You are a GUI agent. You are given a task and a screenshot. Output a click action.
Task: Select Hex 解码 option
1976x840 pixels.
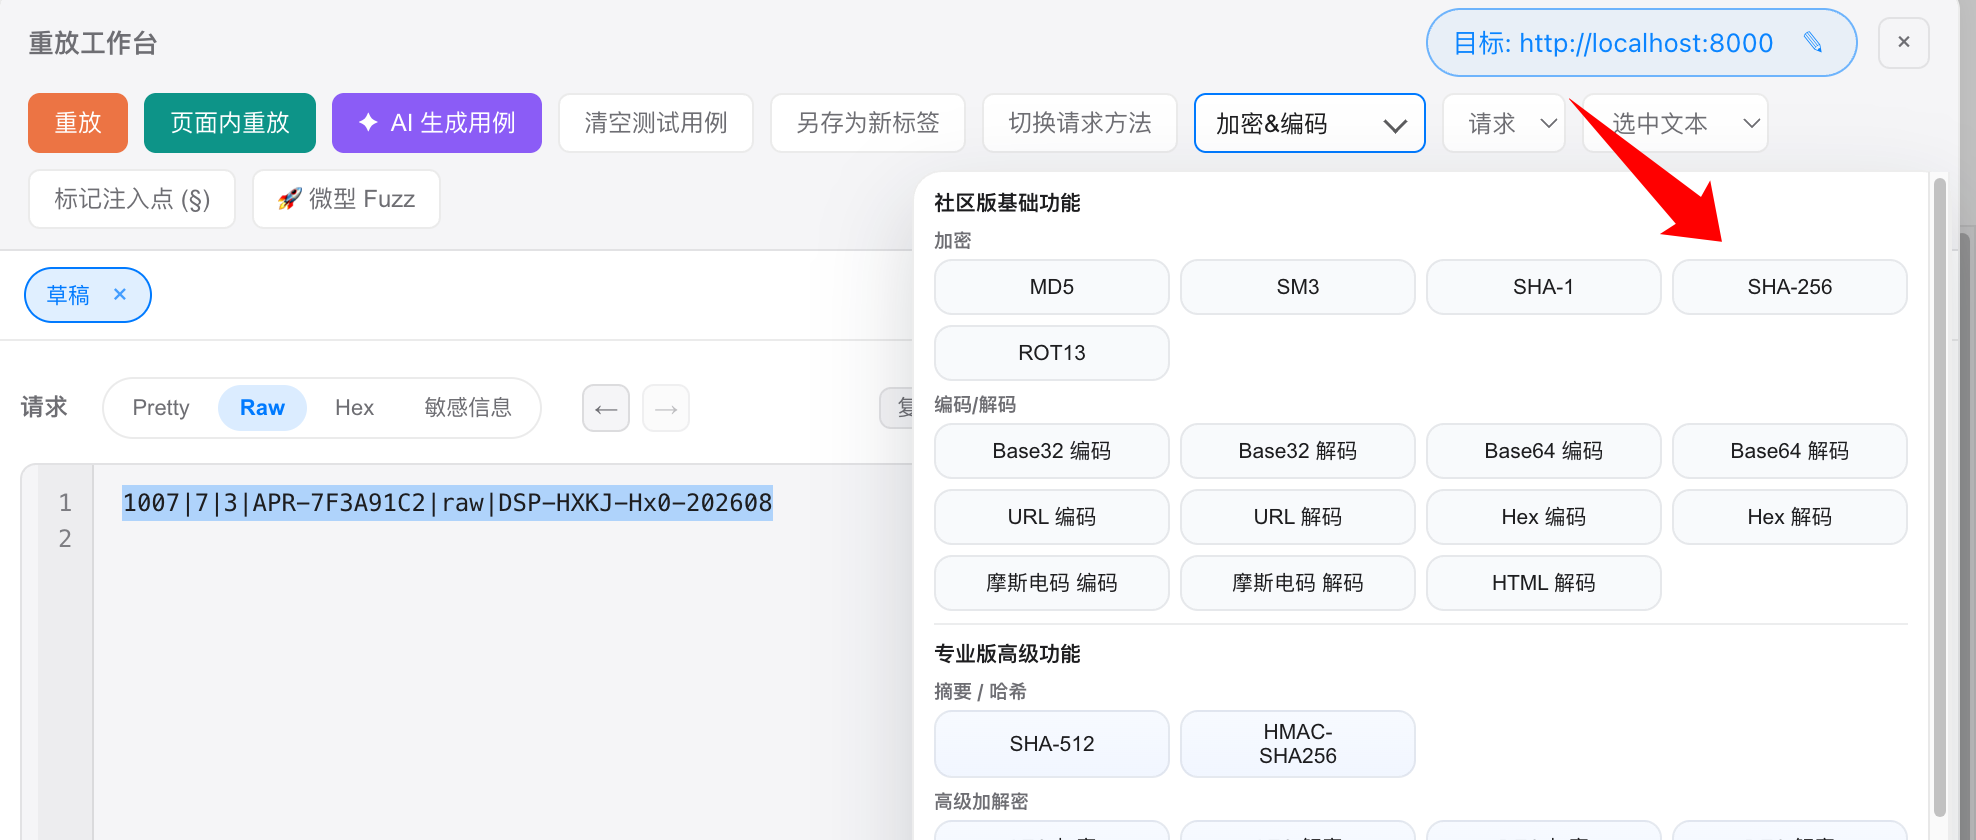click(x=1790, y=517)
